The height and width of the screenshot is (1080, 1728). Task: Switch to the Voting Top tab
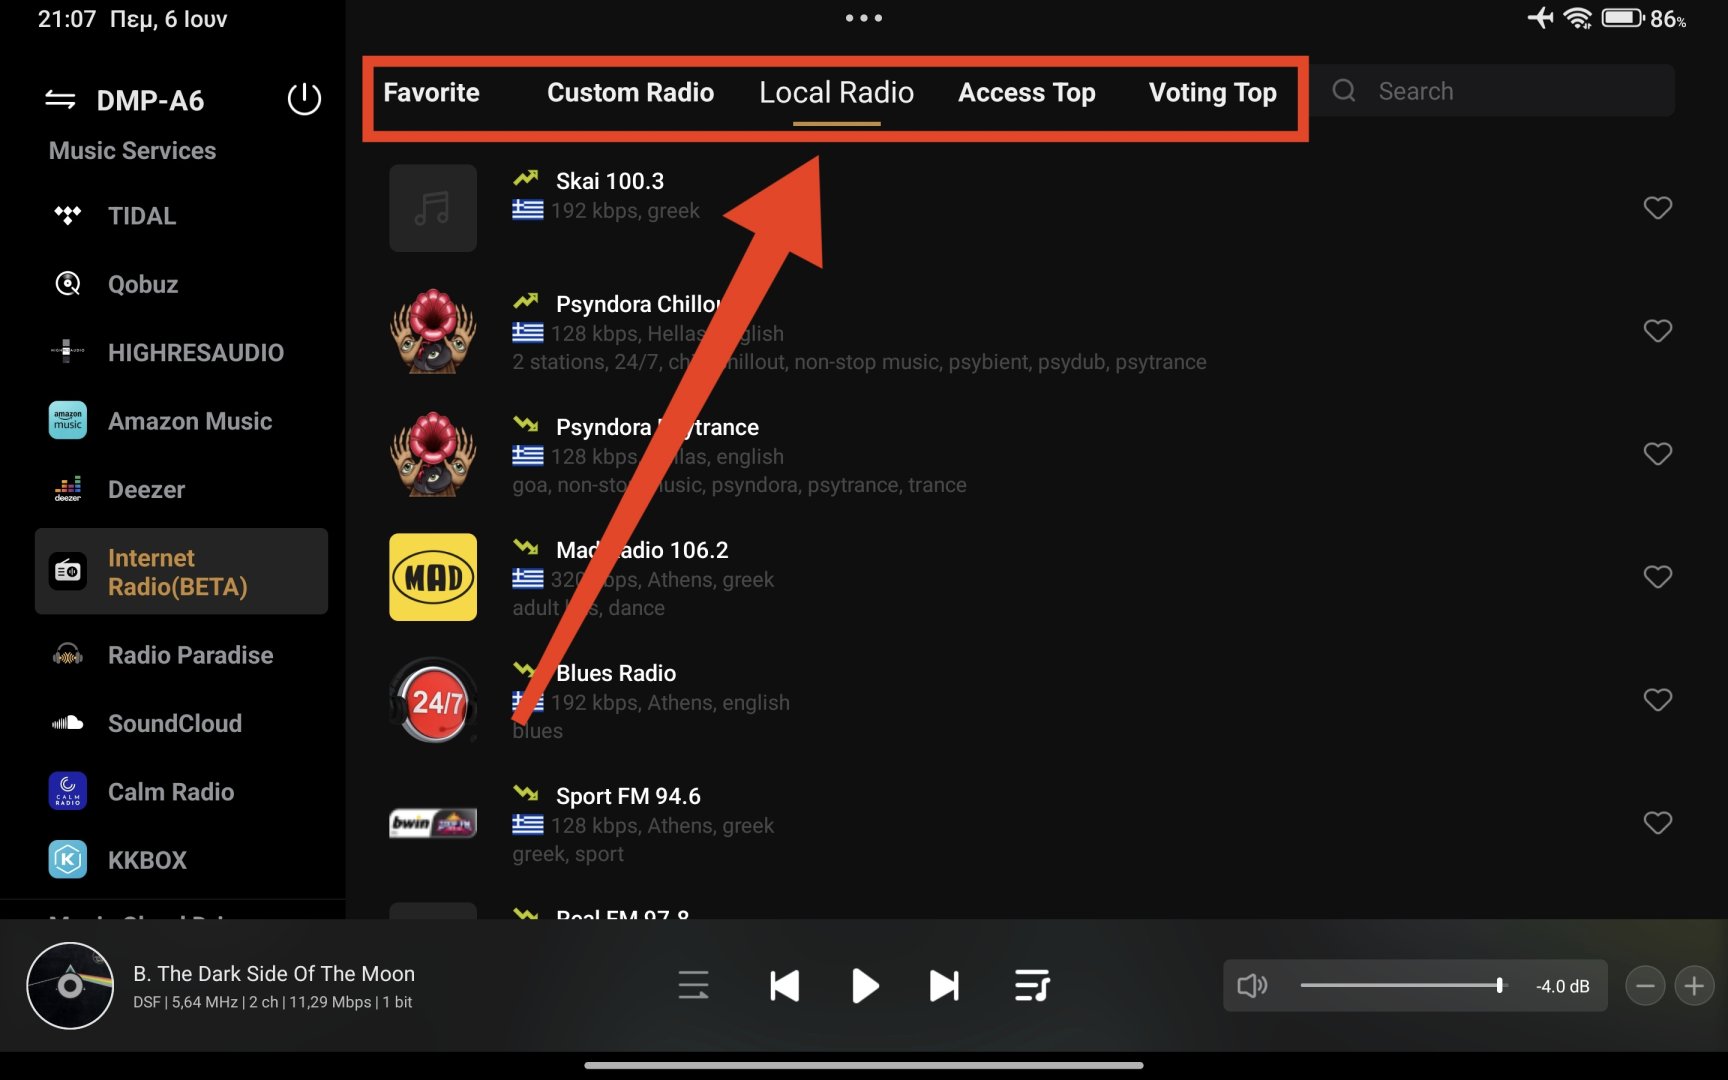1213,92
